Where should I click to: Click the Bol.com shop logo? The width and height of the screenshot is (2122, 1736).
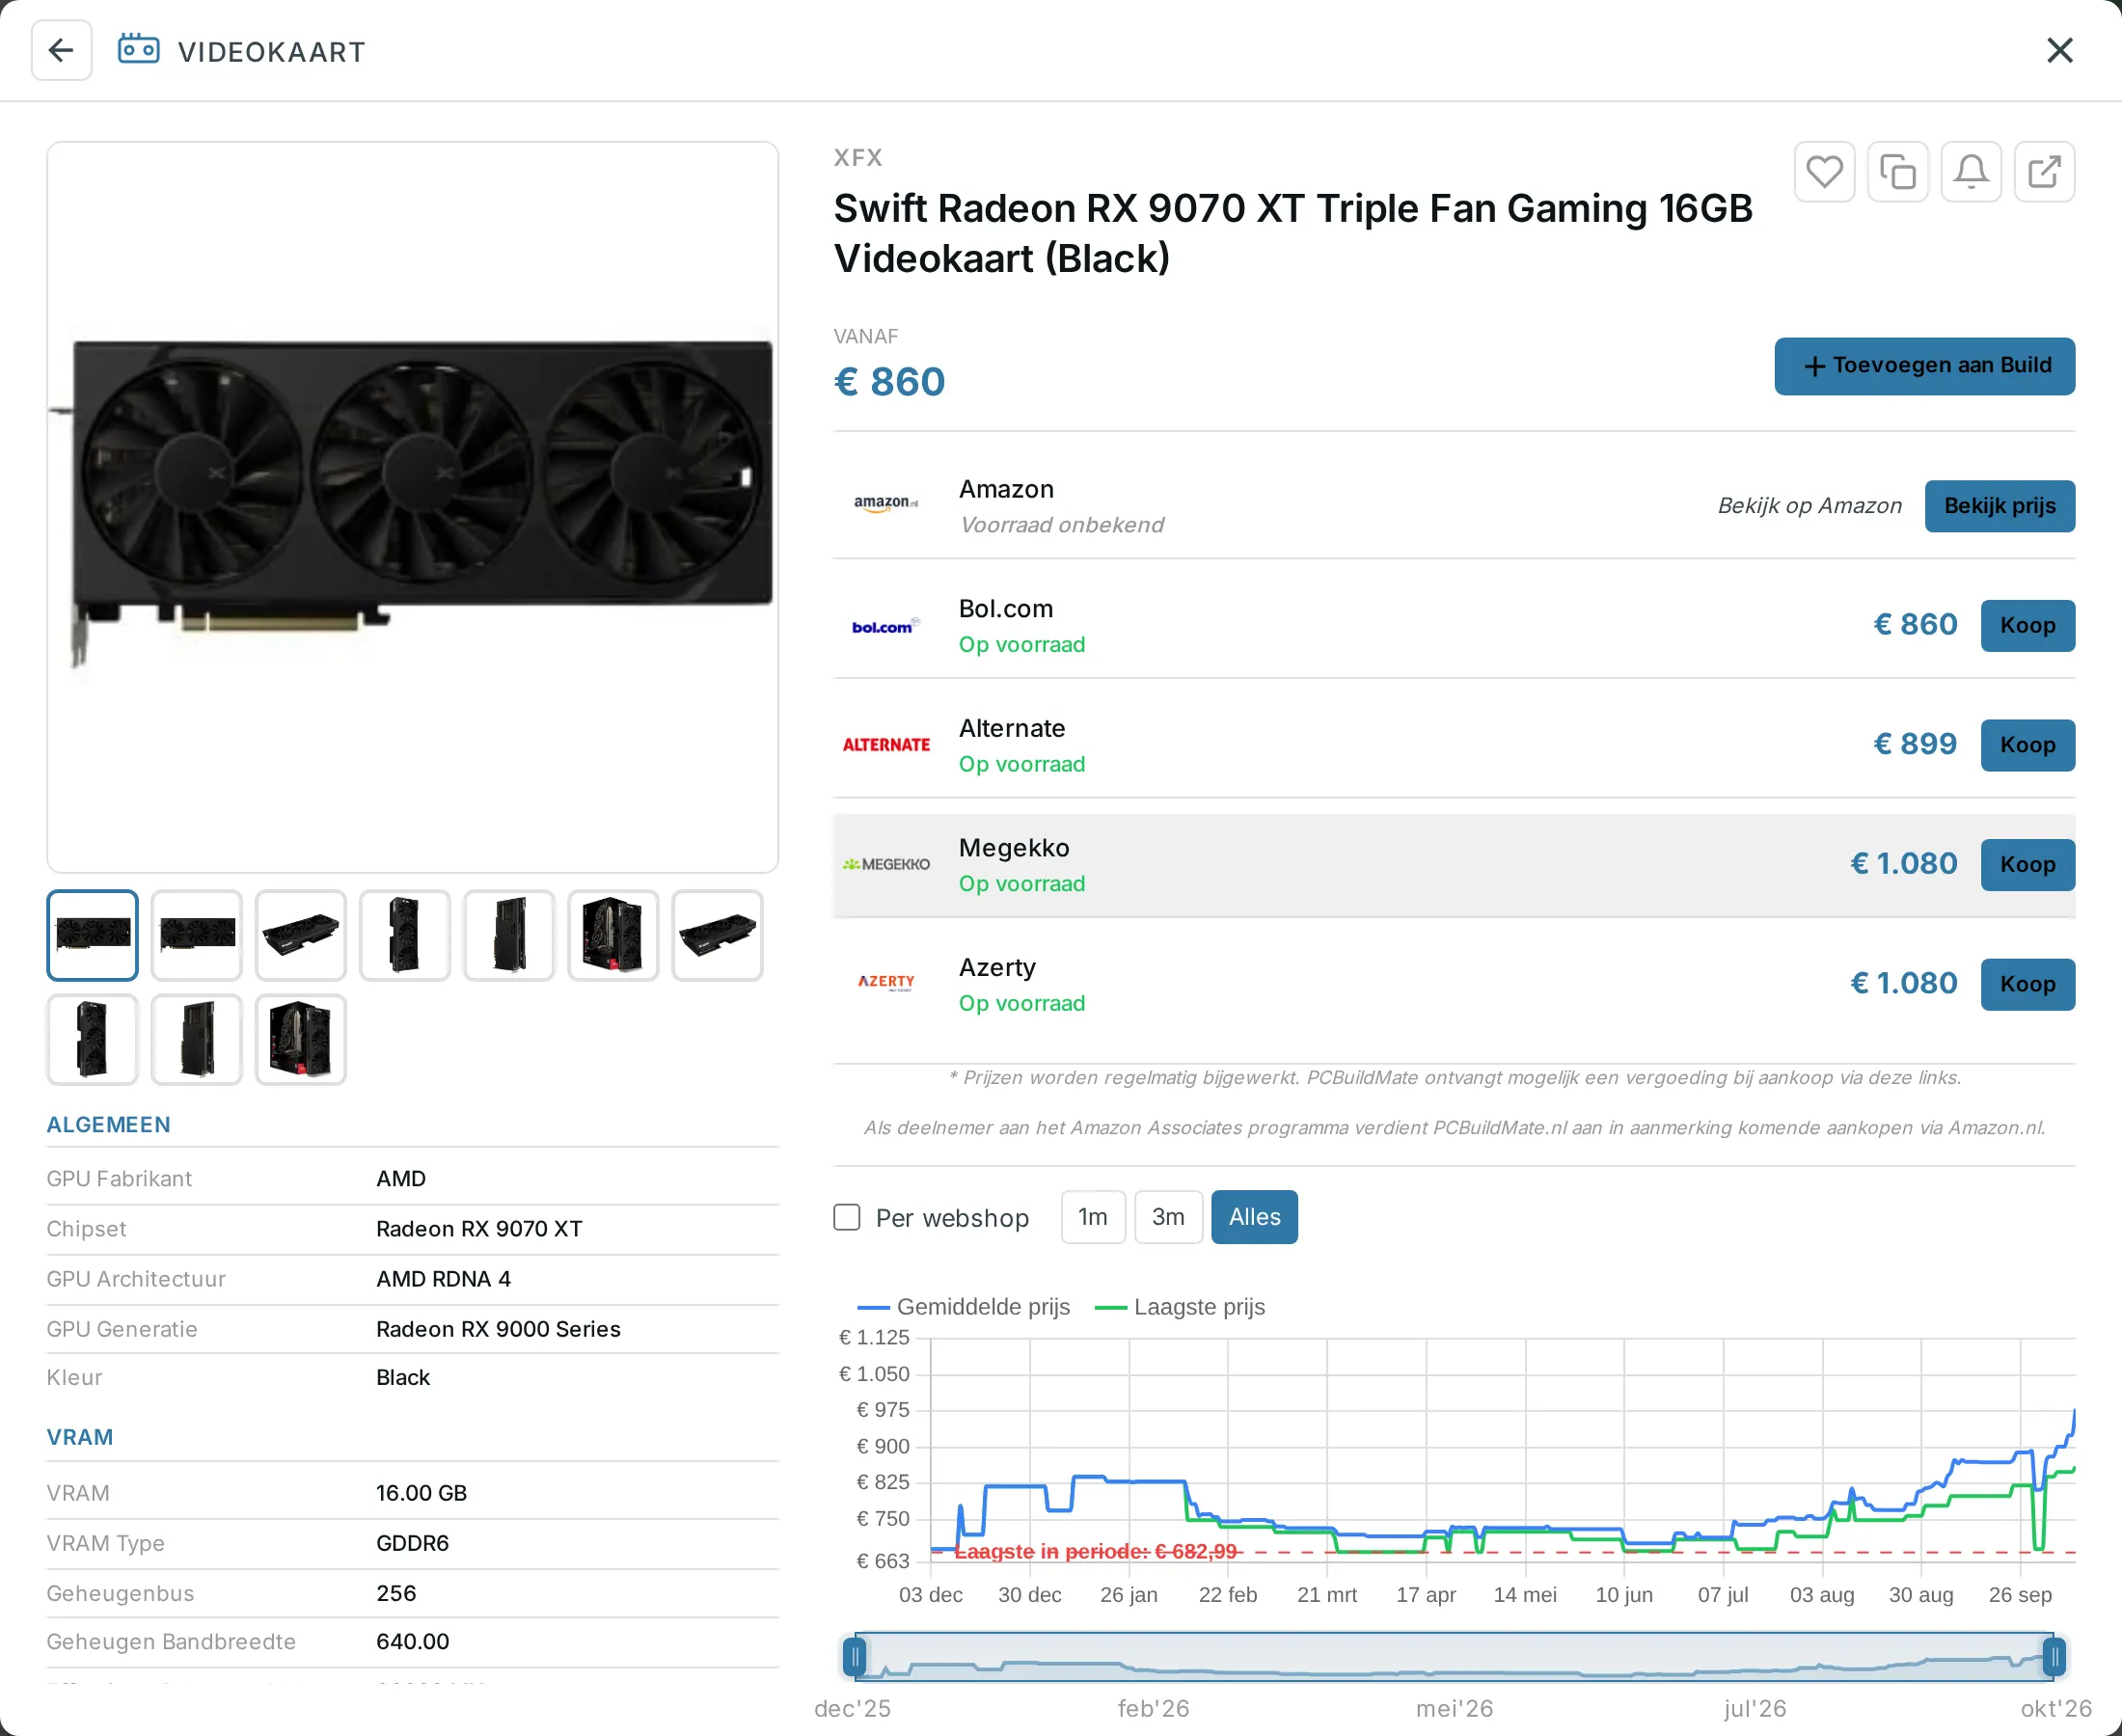point(886,626)
